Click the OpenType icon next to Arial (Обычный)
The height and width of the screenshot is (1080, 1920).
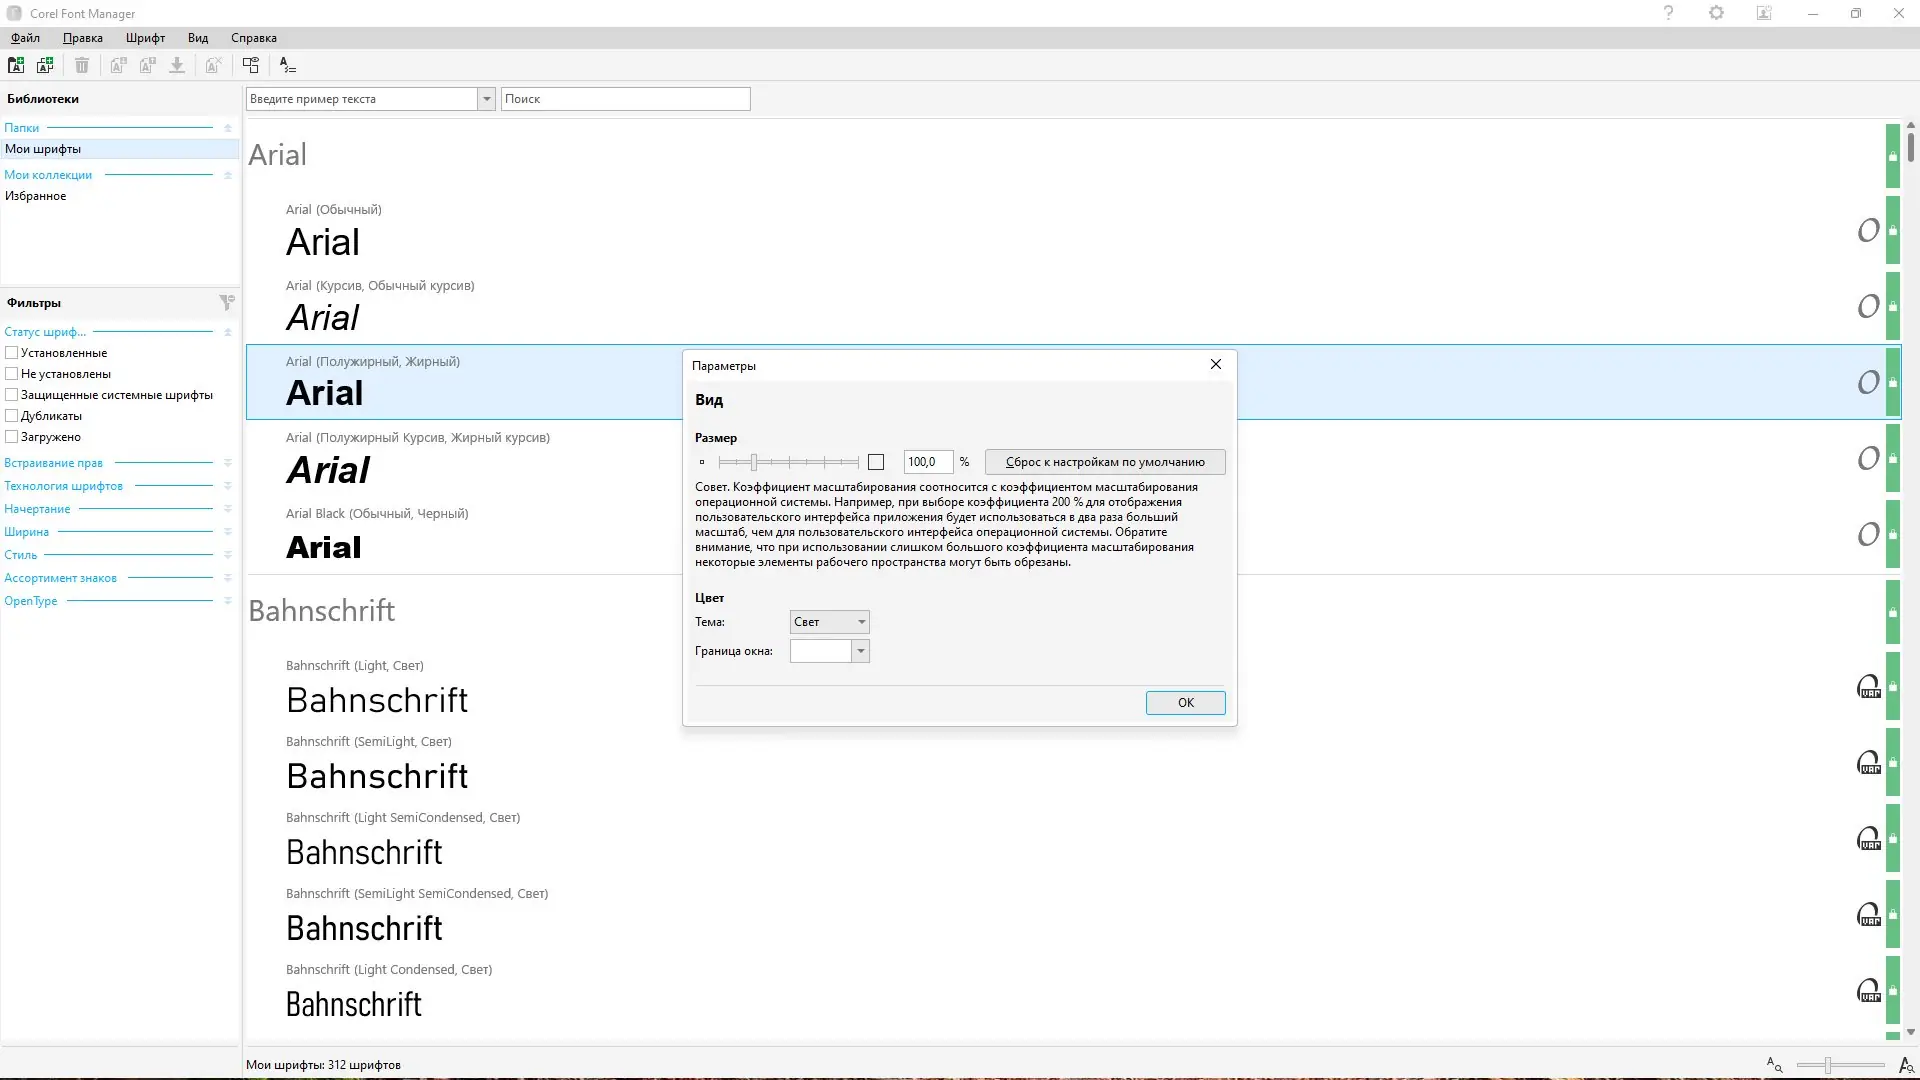click(x=1867, y=231)
